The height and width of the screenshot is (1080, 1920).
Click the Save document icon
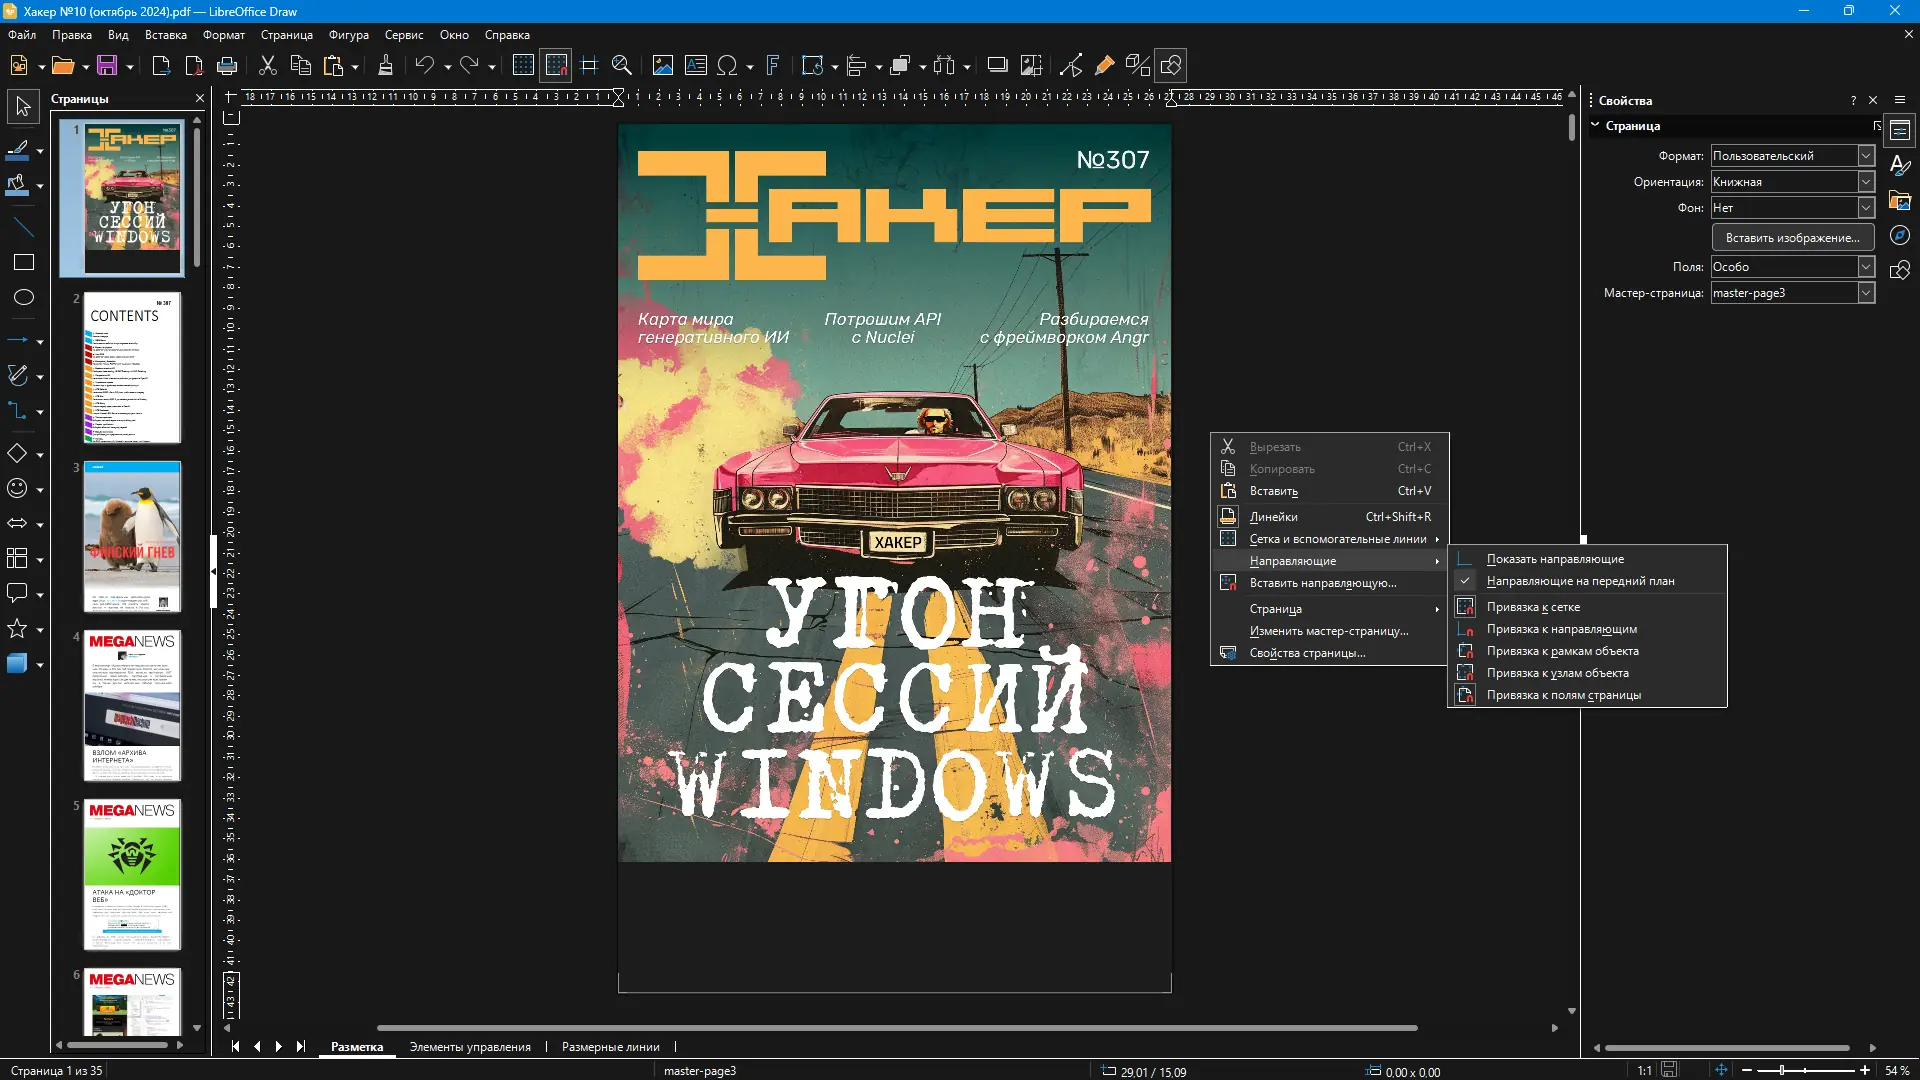click(107, 66)
